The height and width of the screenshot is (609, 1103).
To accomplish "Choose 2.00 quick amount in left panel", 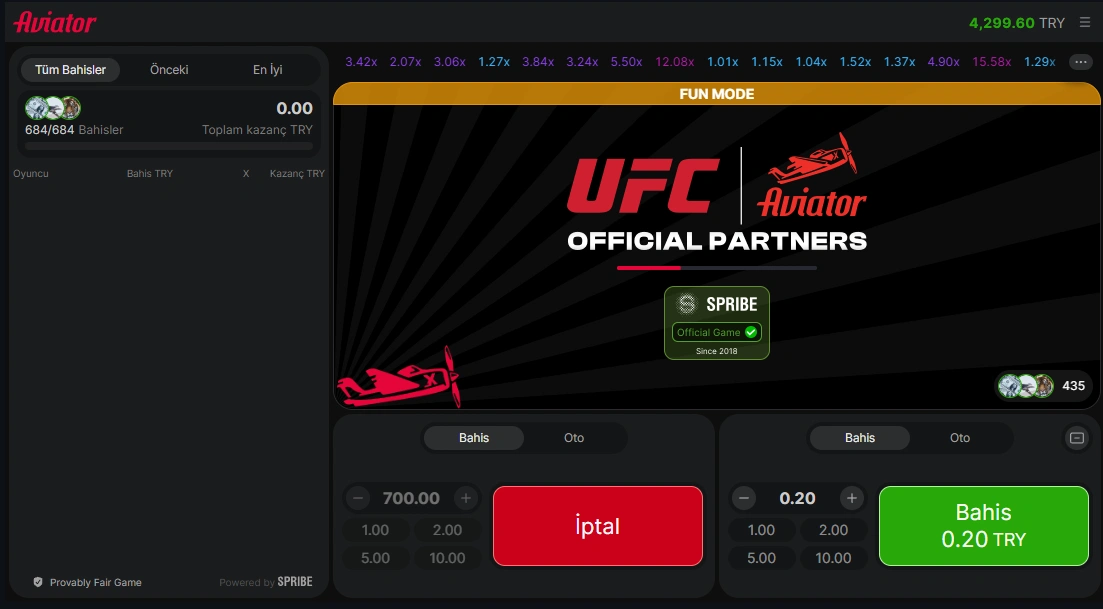I will 447,530.
